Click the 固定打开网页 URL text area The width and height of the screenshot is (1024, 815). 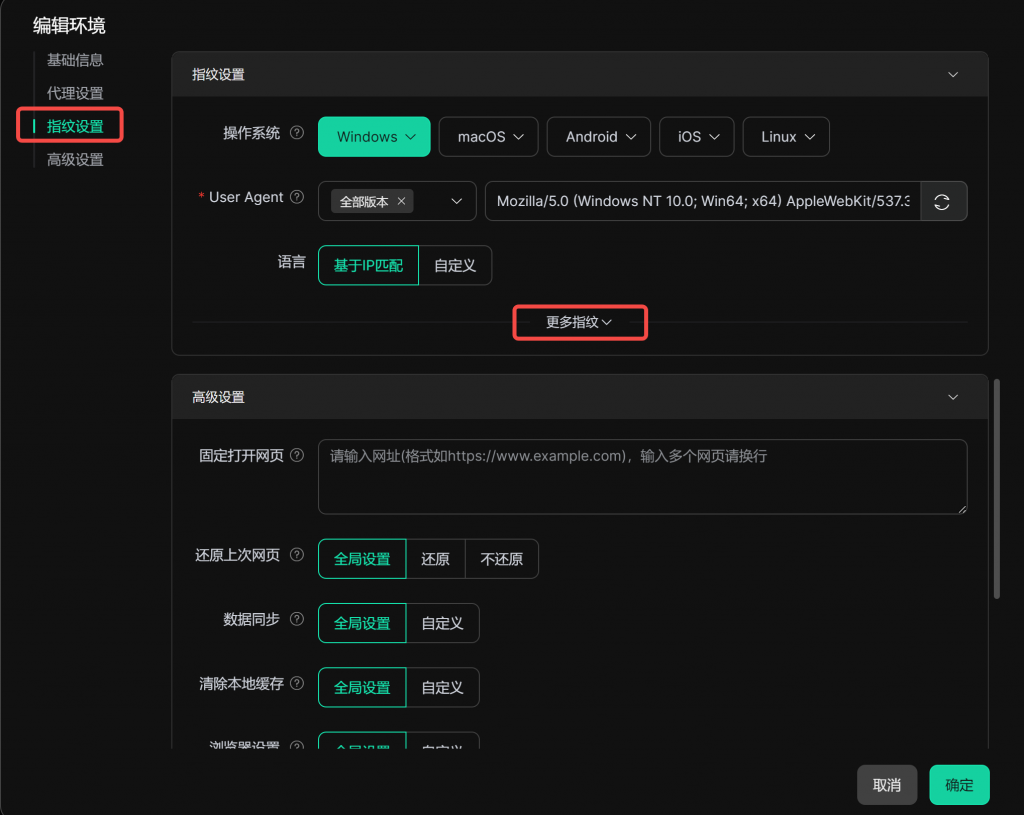(x=642, y=477)
